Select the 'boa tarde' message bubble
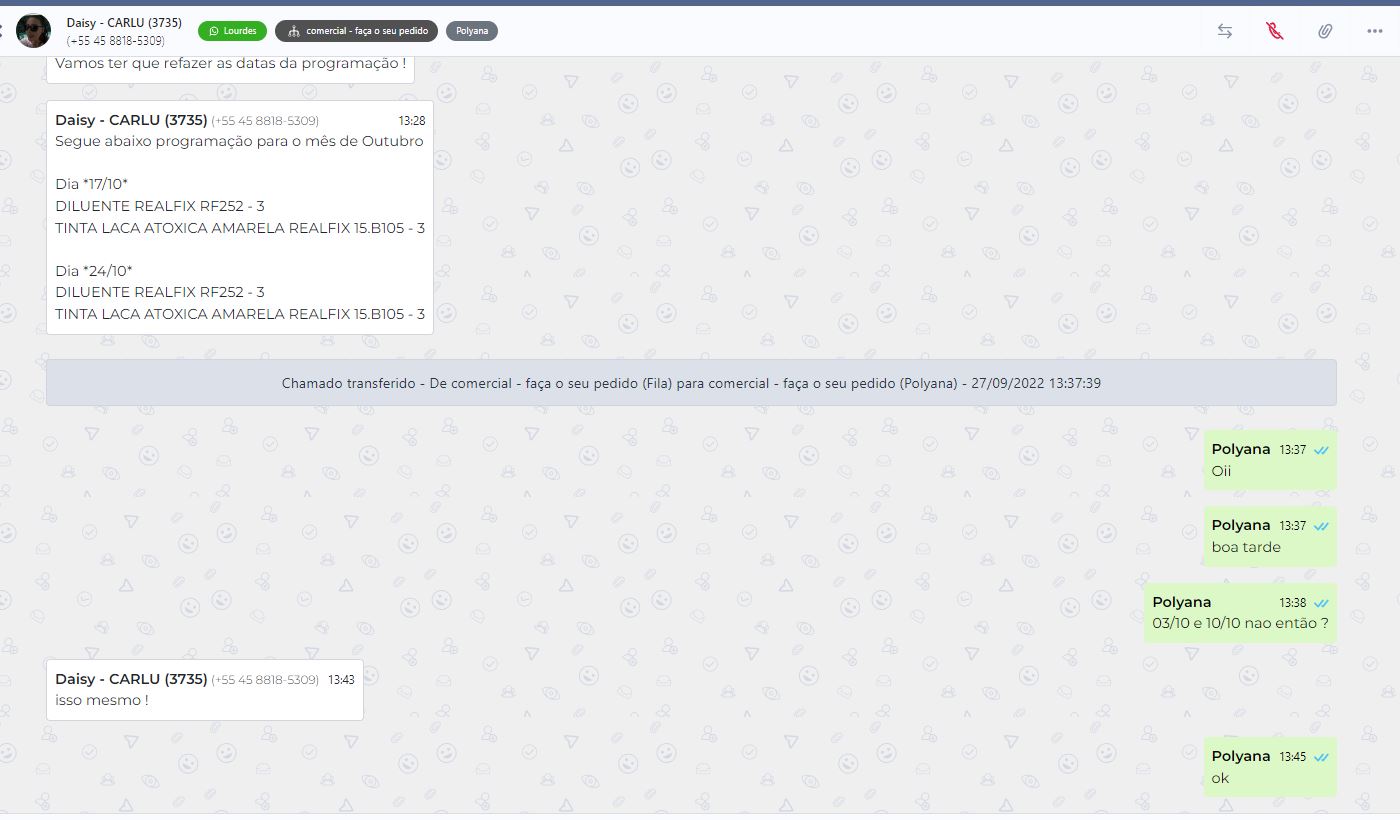The width and height of the screenshot is (1400, 820). pos(1269,537)
